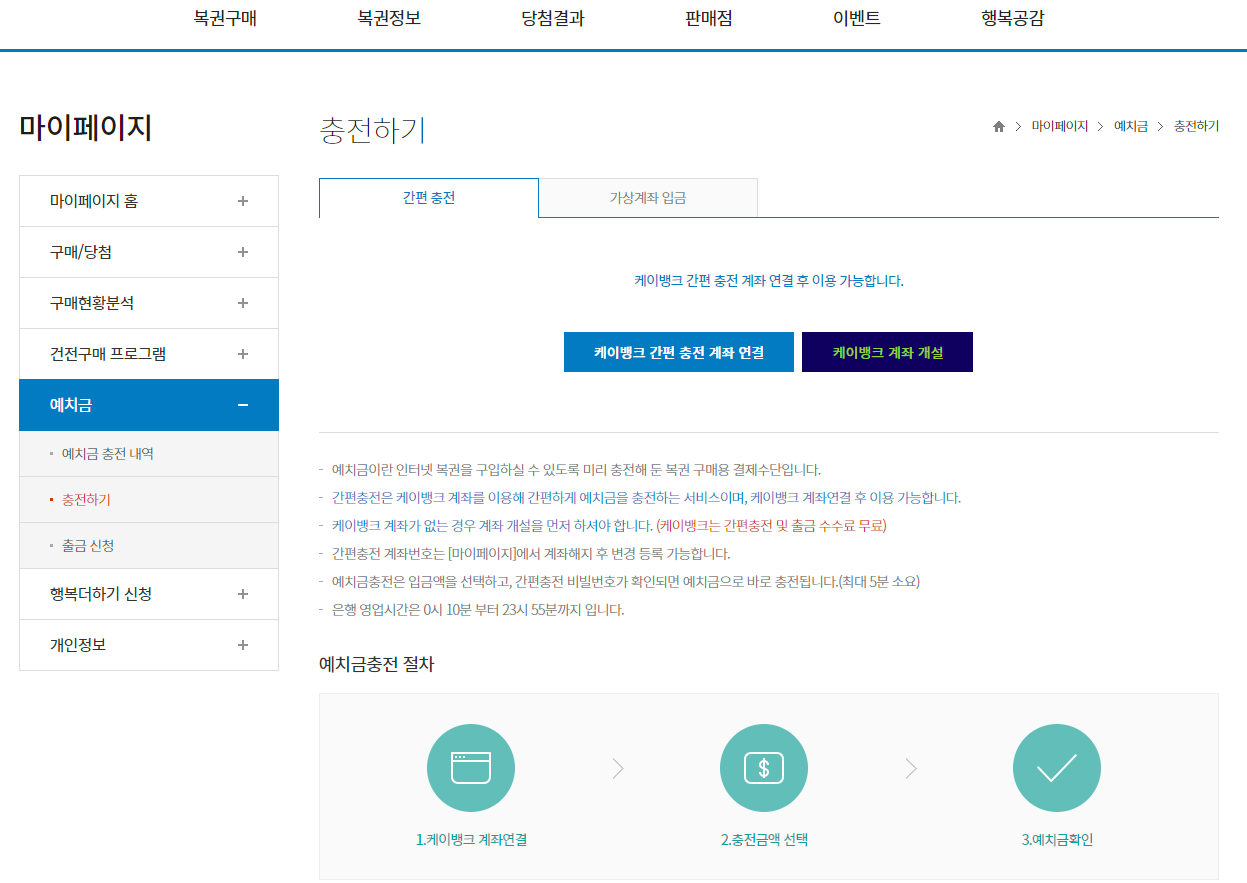The width and height of the screenshot is (1247, 883).
Task: Open the 판매점 menu
Action: pyautogui.click(x=707, y=17)
